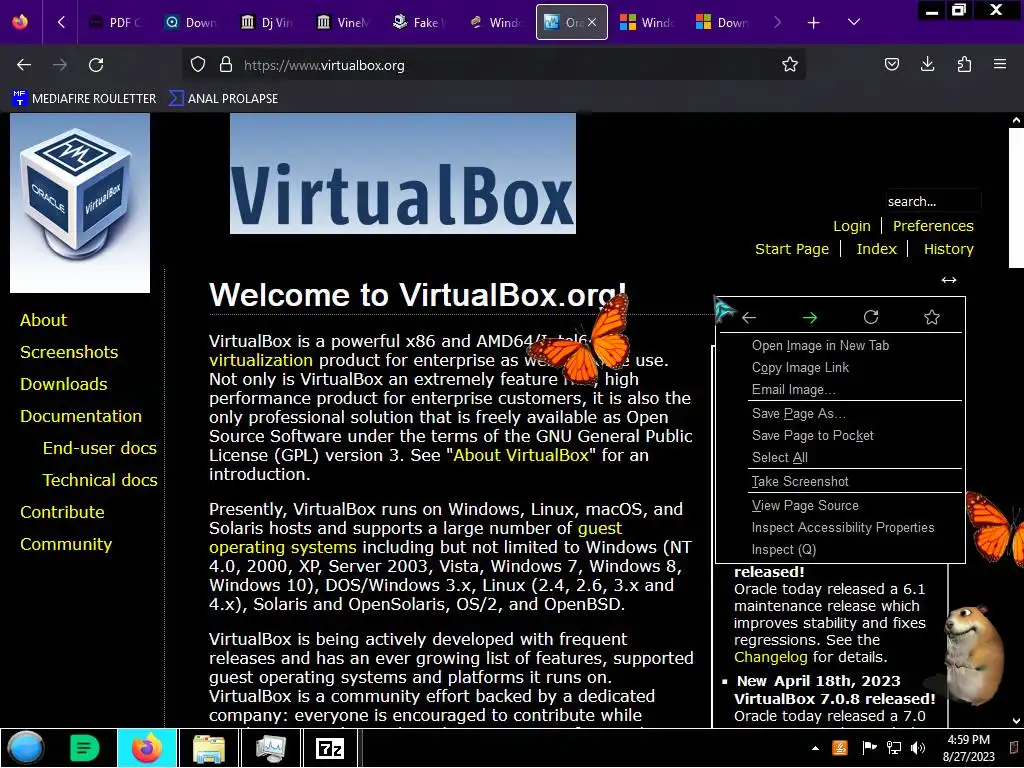
Task: Open tracking protection shield icon
Action: [x=198, y=65]
